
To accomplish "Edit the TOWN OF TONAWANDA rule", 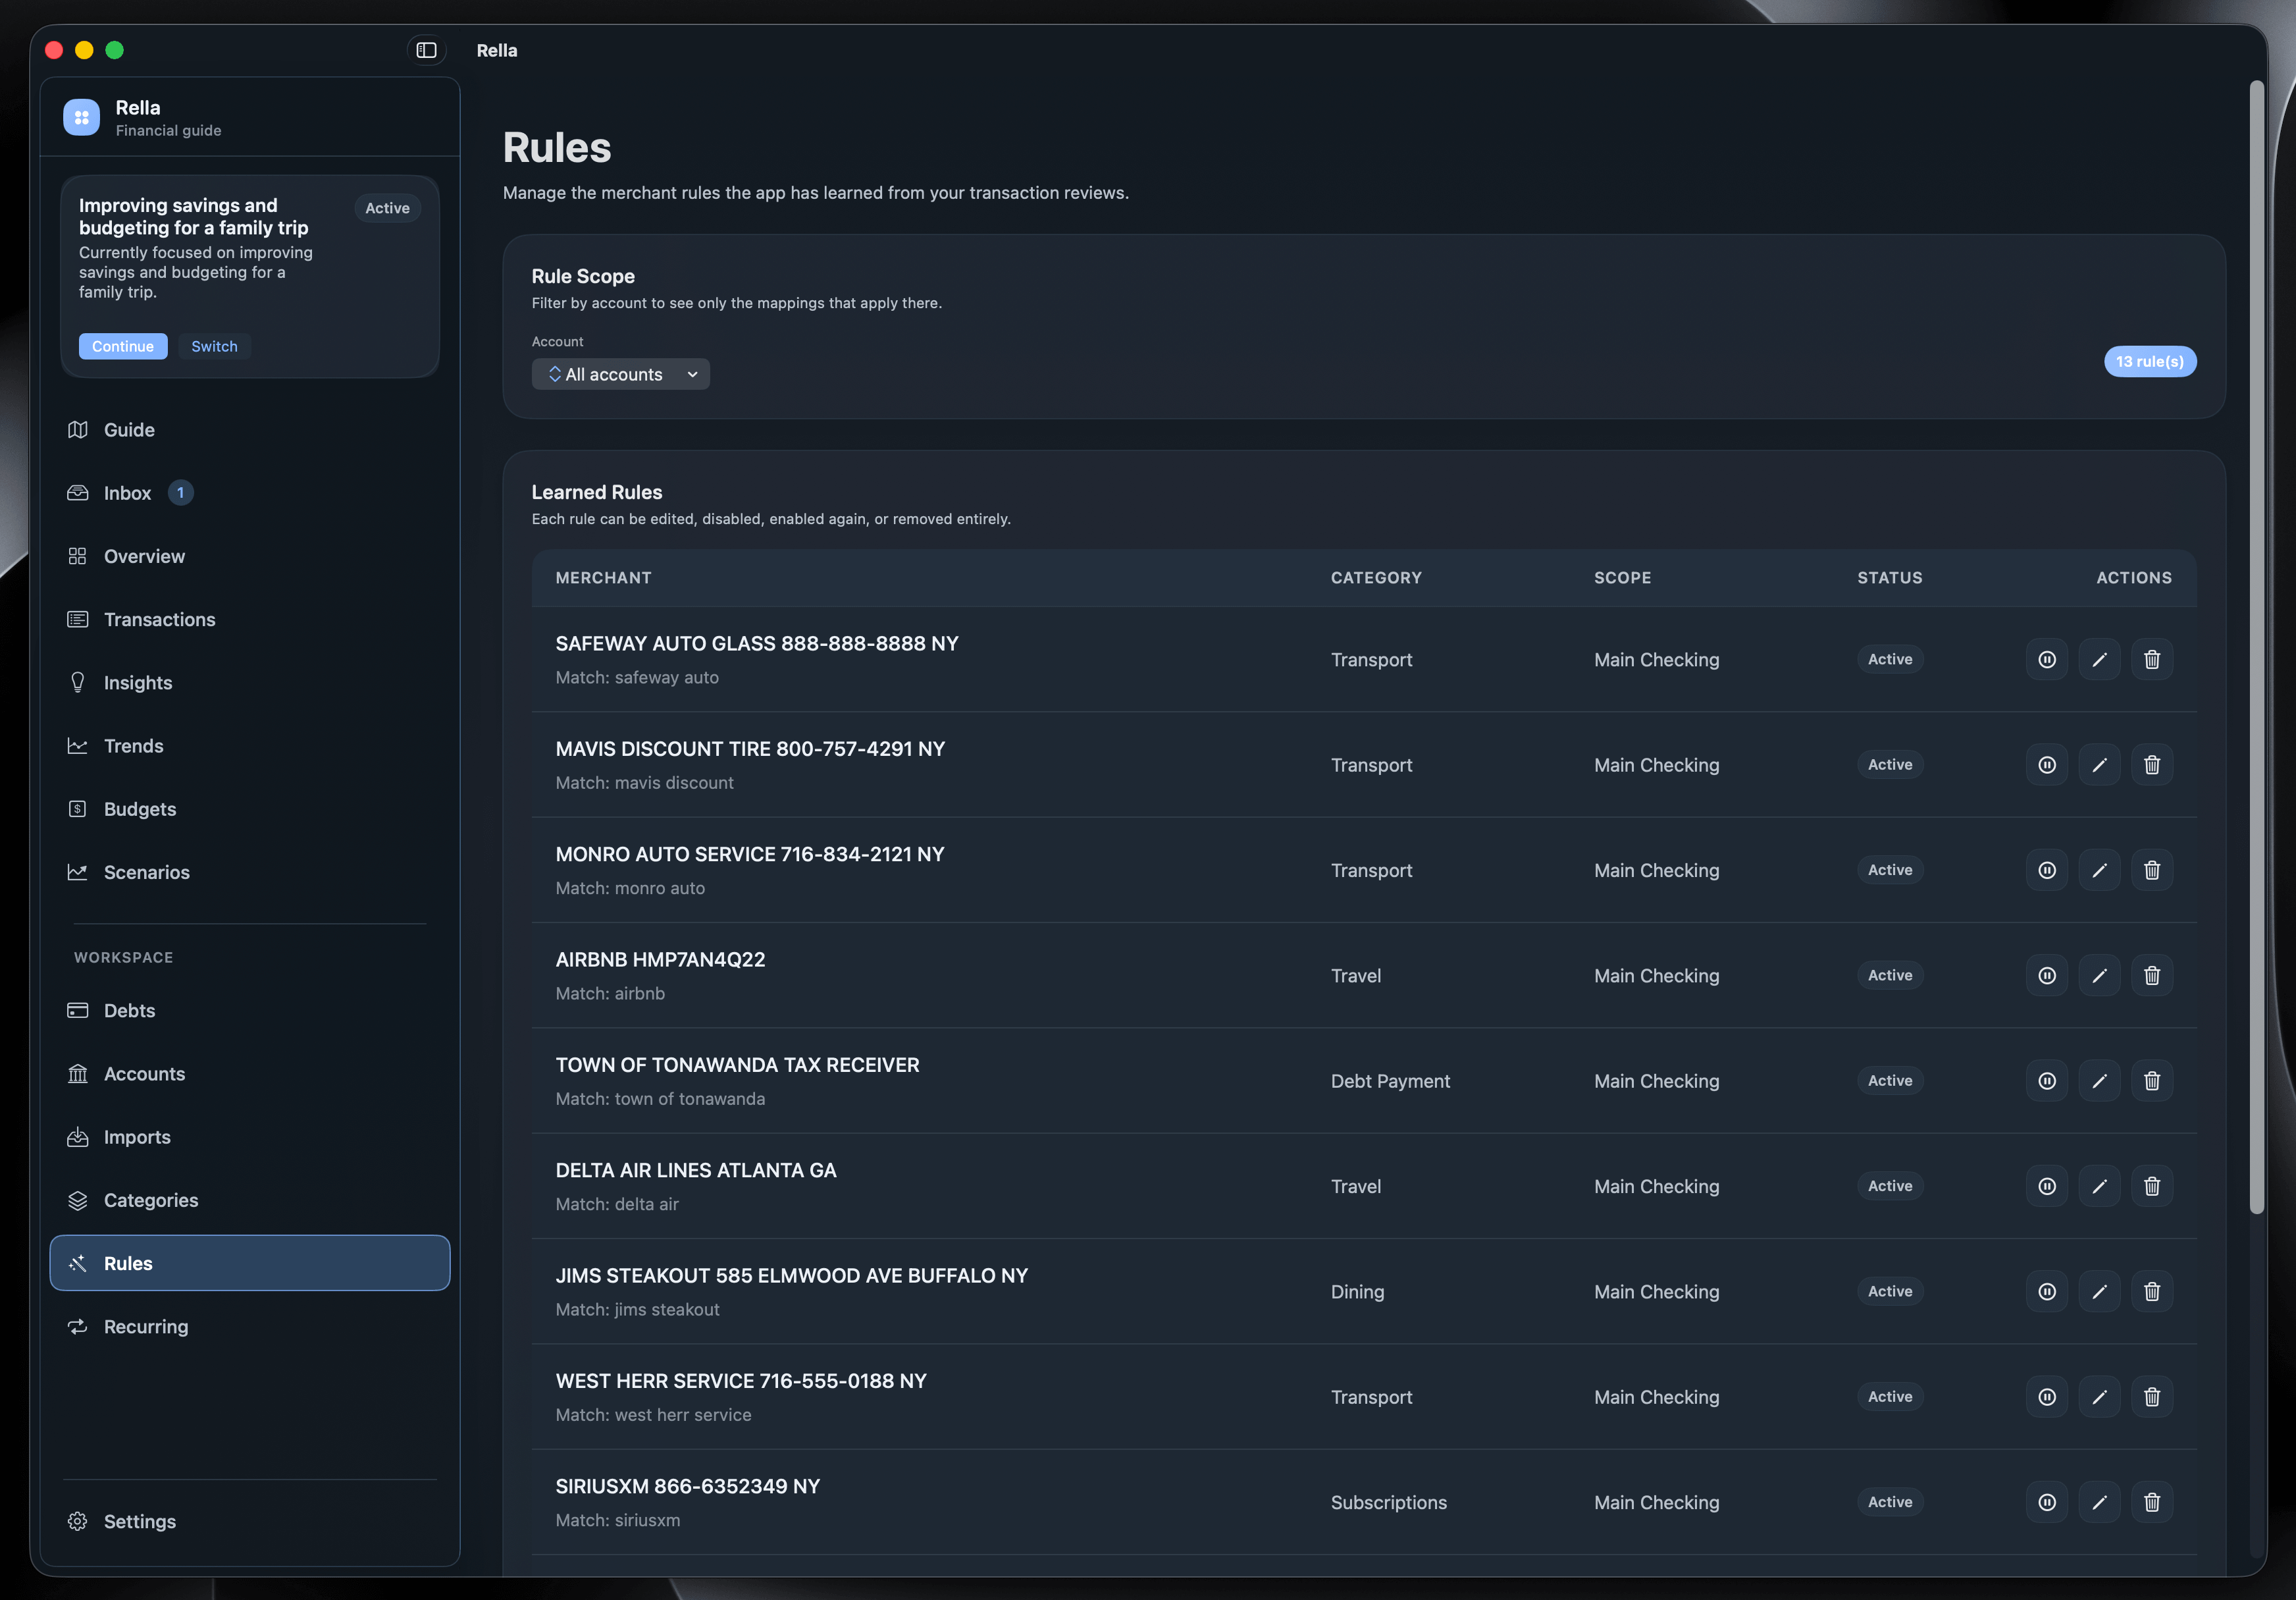I will point(2099,1081).
